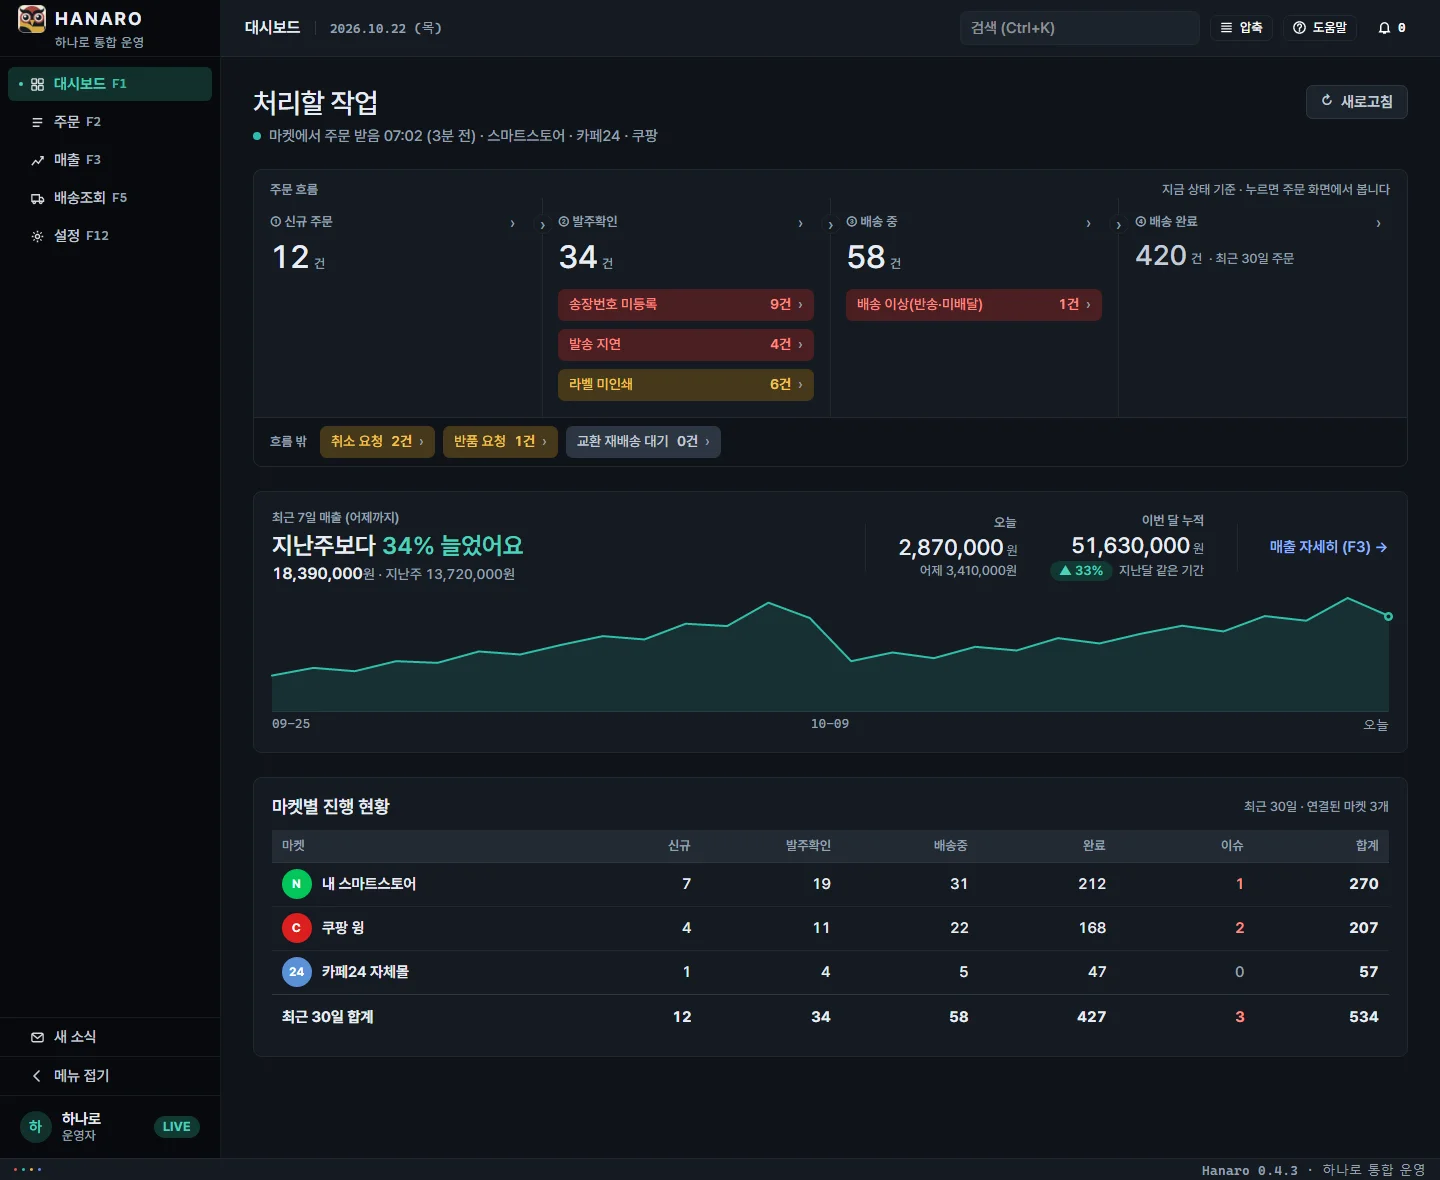Open 취소 요청 2건 chip
This screenshot has width=1440, height=1180.
[377, 442]
